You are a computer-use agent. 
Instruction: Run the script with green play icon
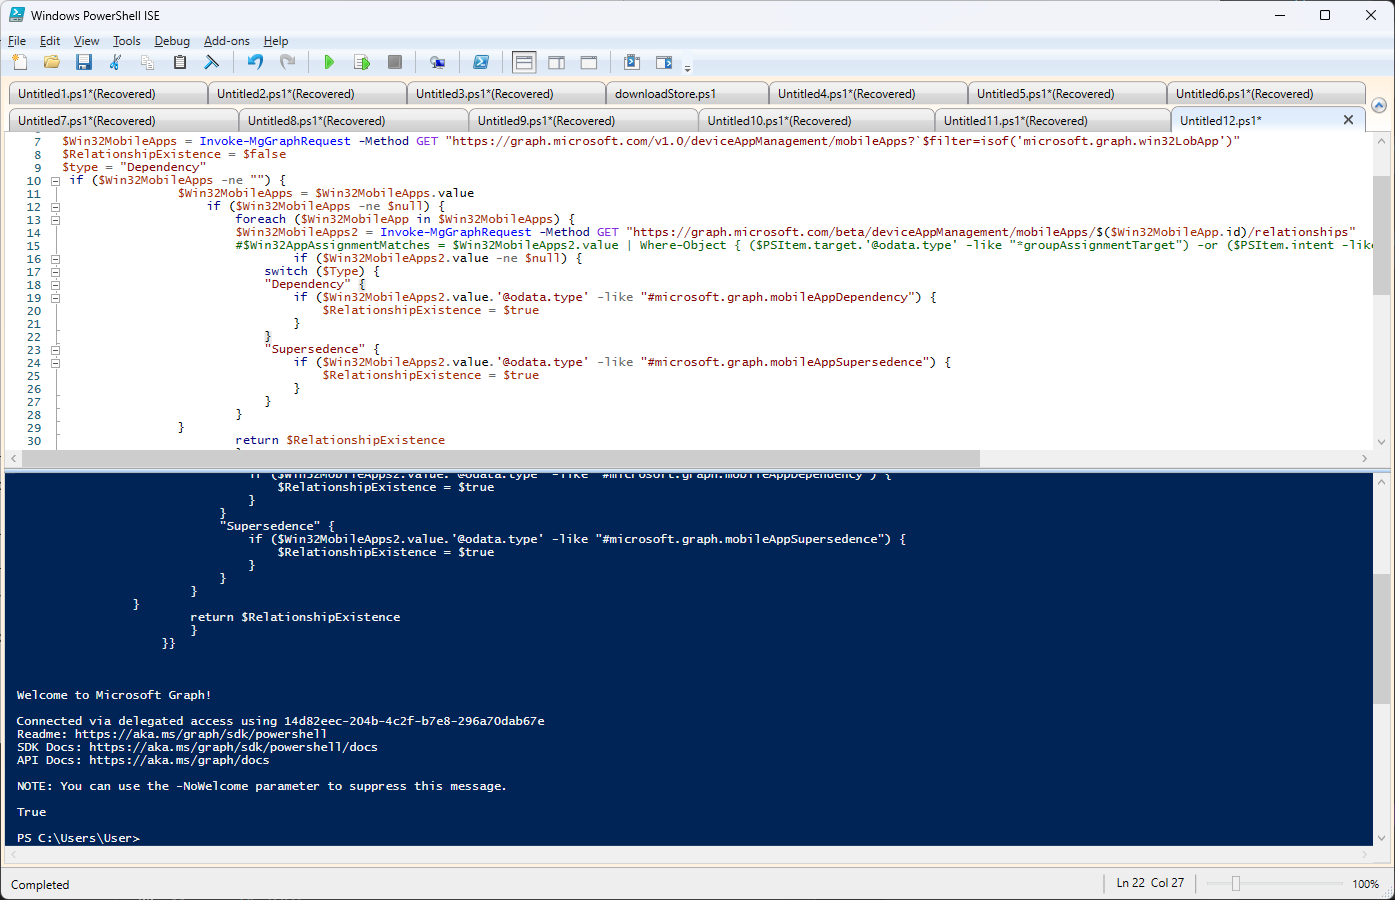(329, 62)
